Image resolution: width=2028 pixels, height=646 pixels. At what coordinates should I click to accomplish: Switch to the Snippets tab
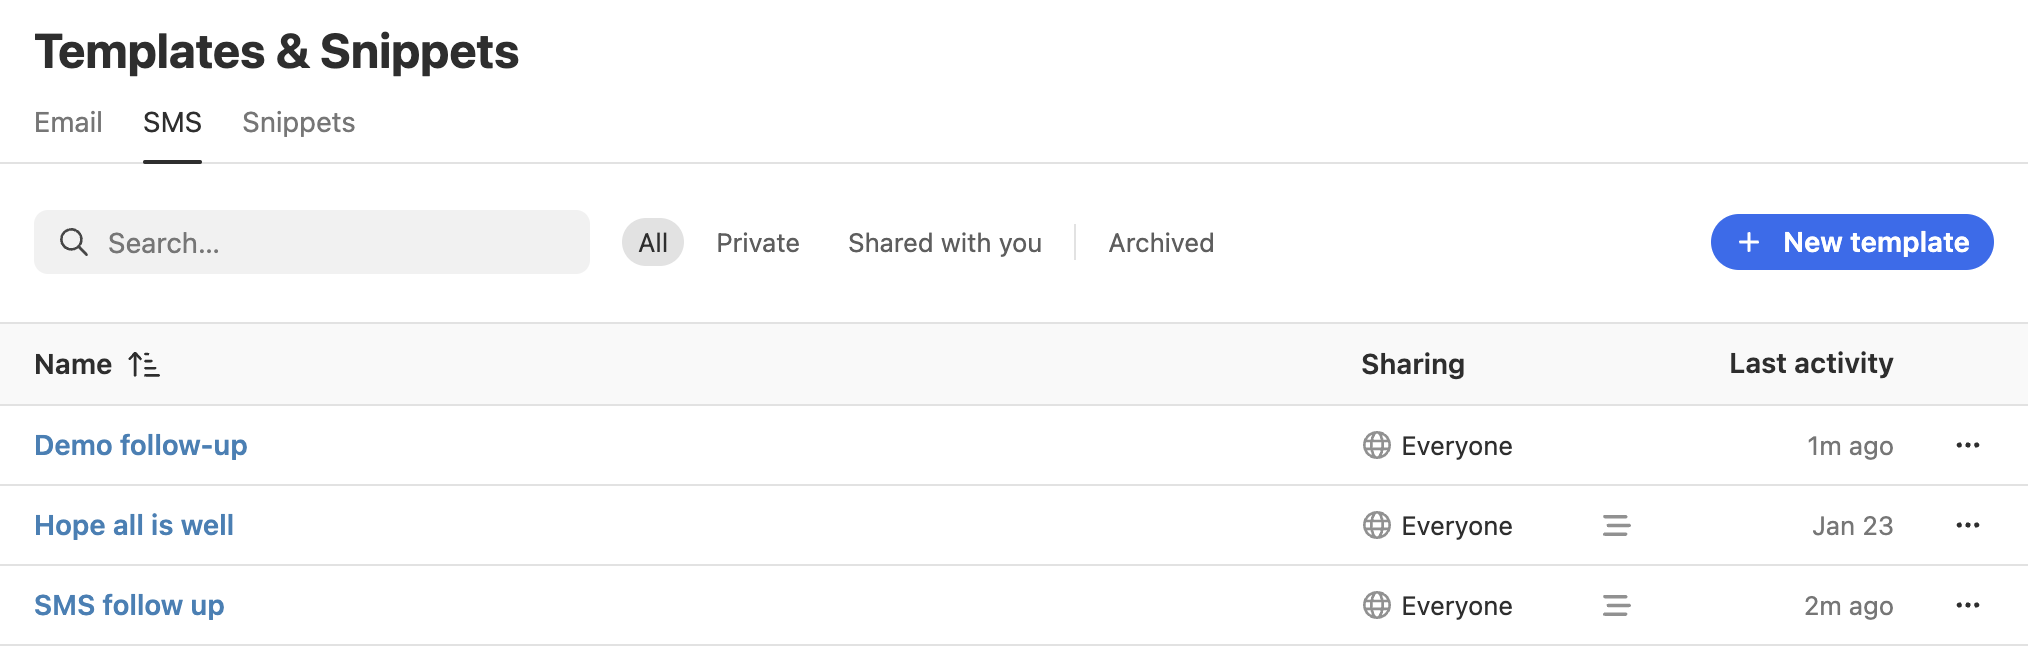point(299,122)
